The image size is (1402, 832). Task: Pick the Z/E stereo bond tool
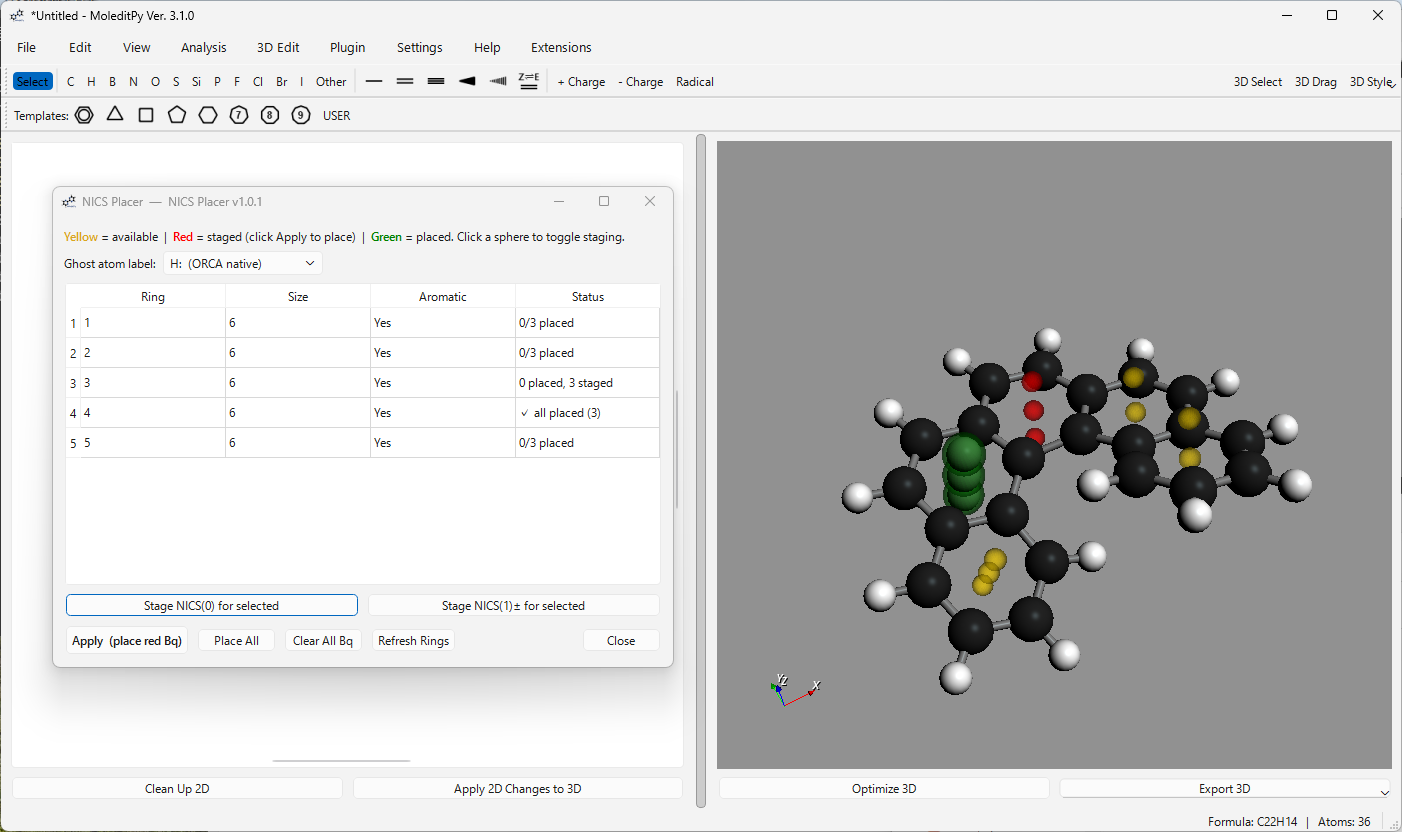click(529, 82)
